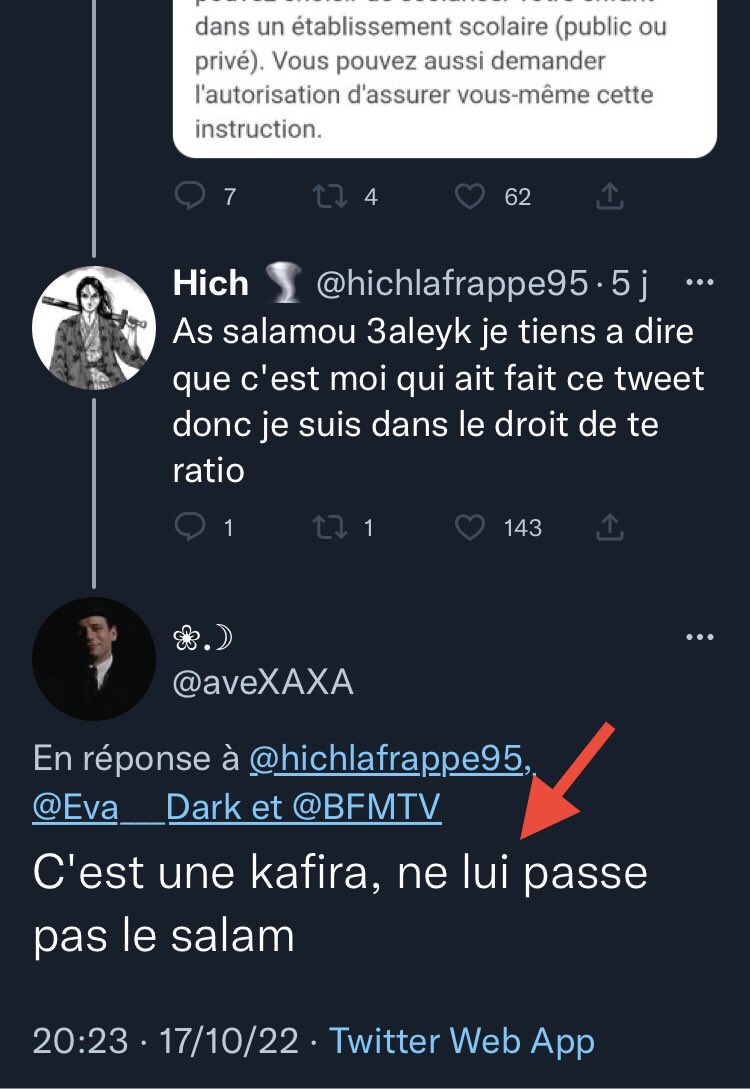Open the Hich display name
Screen dimensions: 750x1089
click(210, 283)
